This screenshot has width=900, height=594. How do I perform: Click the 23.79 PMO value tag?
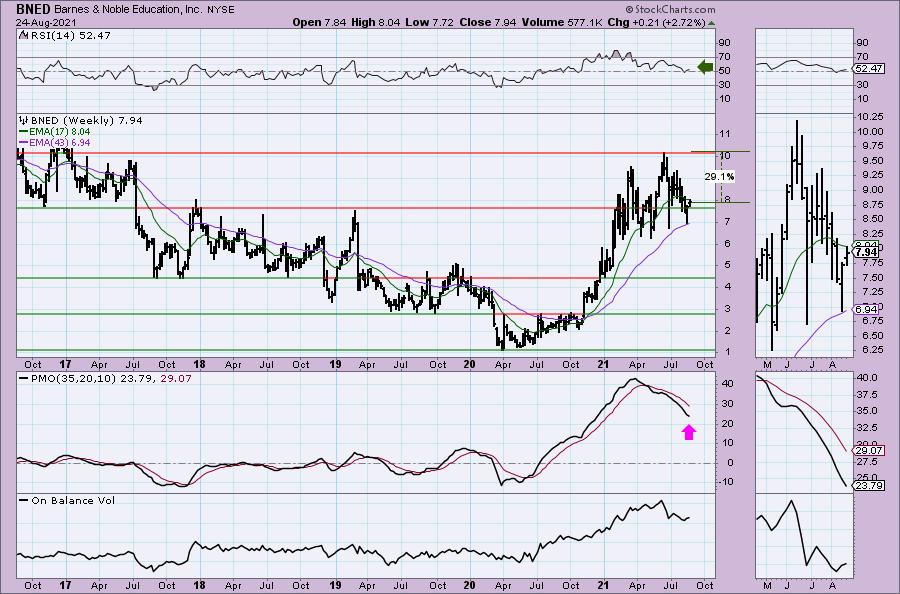[x=868, y=486]
